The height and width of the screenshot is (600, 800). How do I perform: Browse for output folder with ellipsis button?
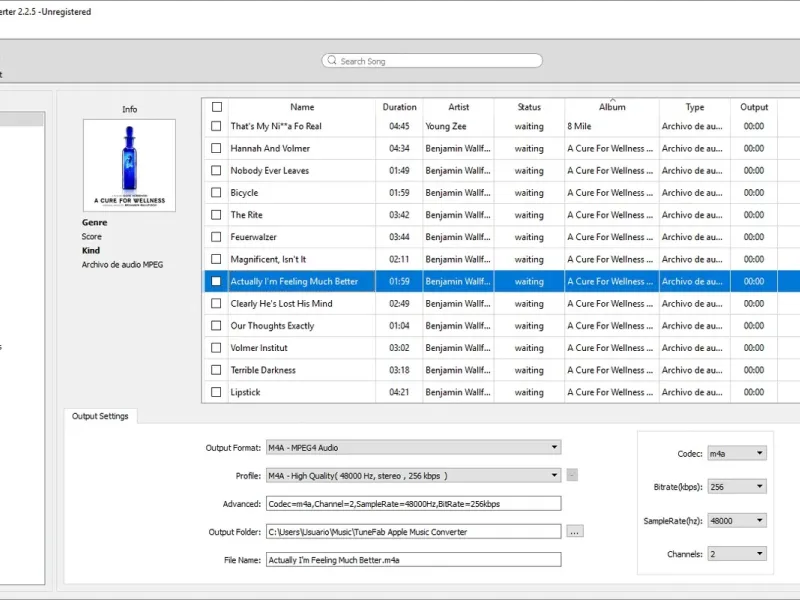pos(574,532)
